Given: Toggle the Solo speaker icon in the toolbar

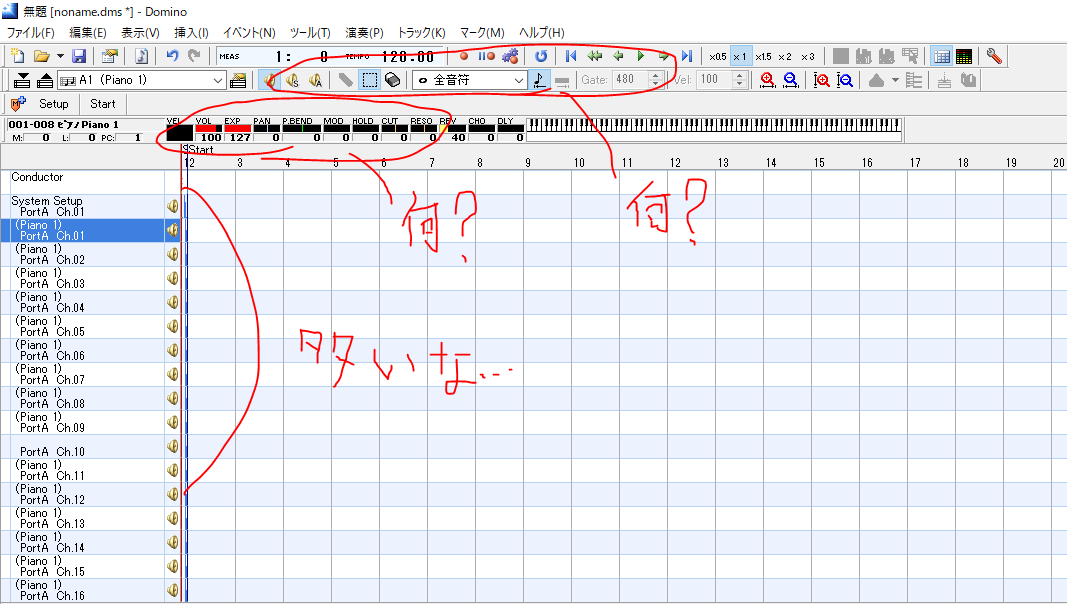Looking at the screenshot, I should (293, 80).
